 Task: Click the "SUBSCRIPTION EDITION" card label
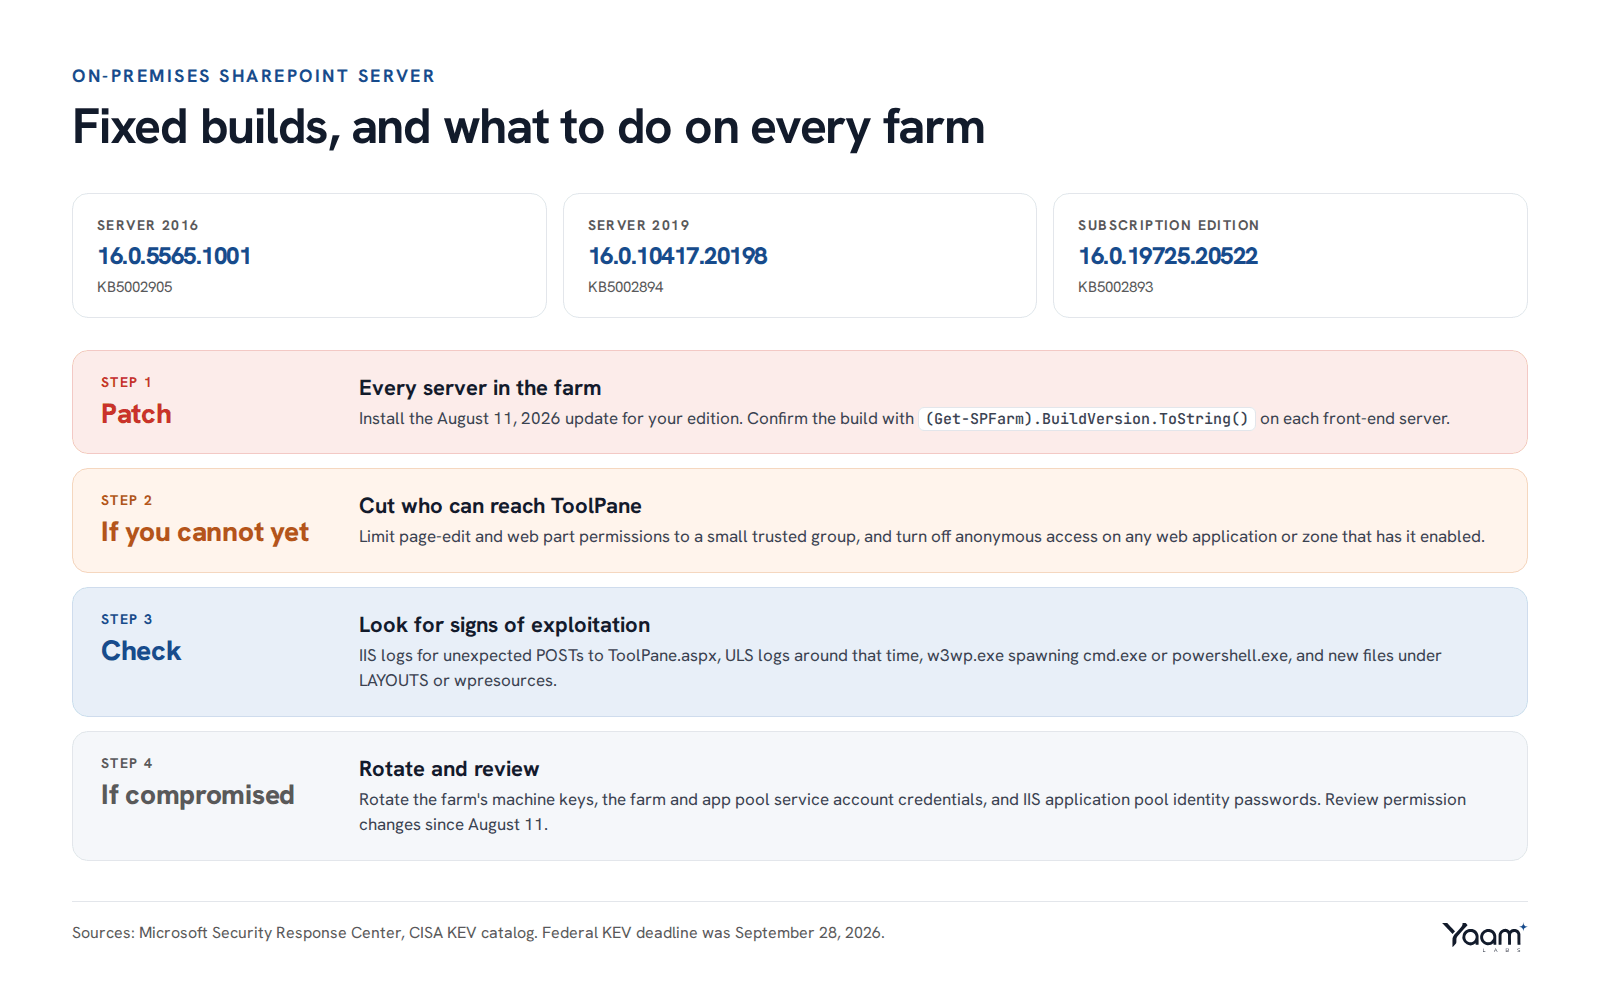click(1169, 225)
